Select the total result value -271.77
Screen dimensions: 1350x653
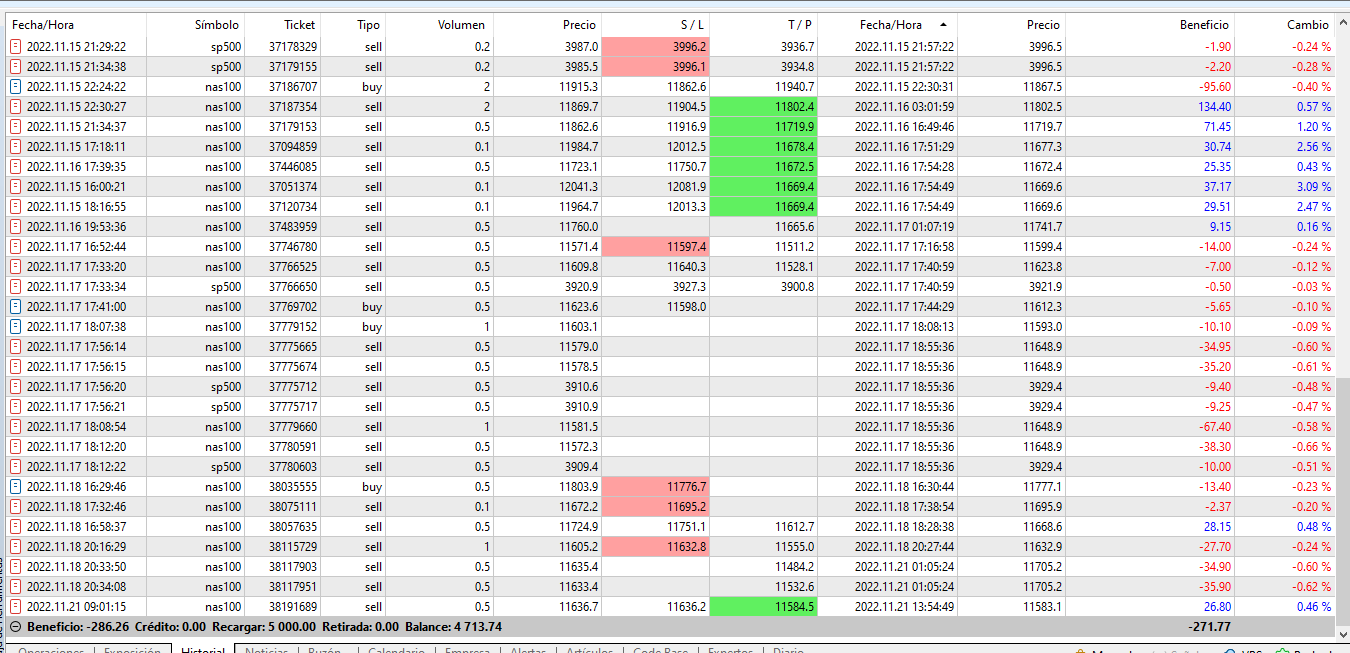click(x=1210, y=627)
